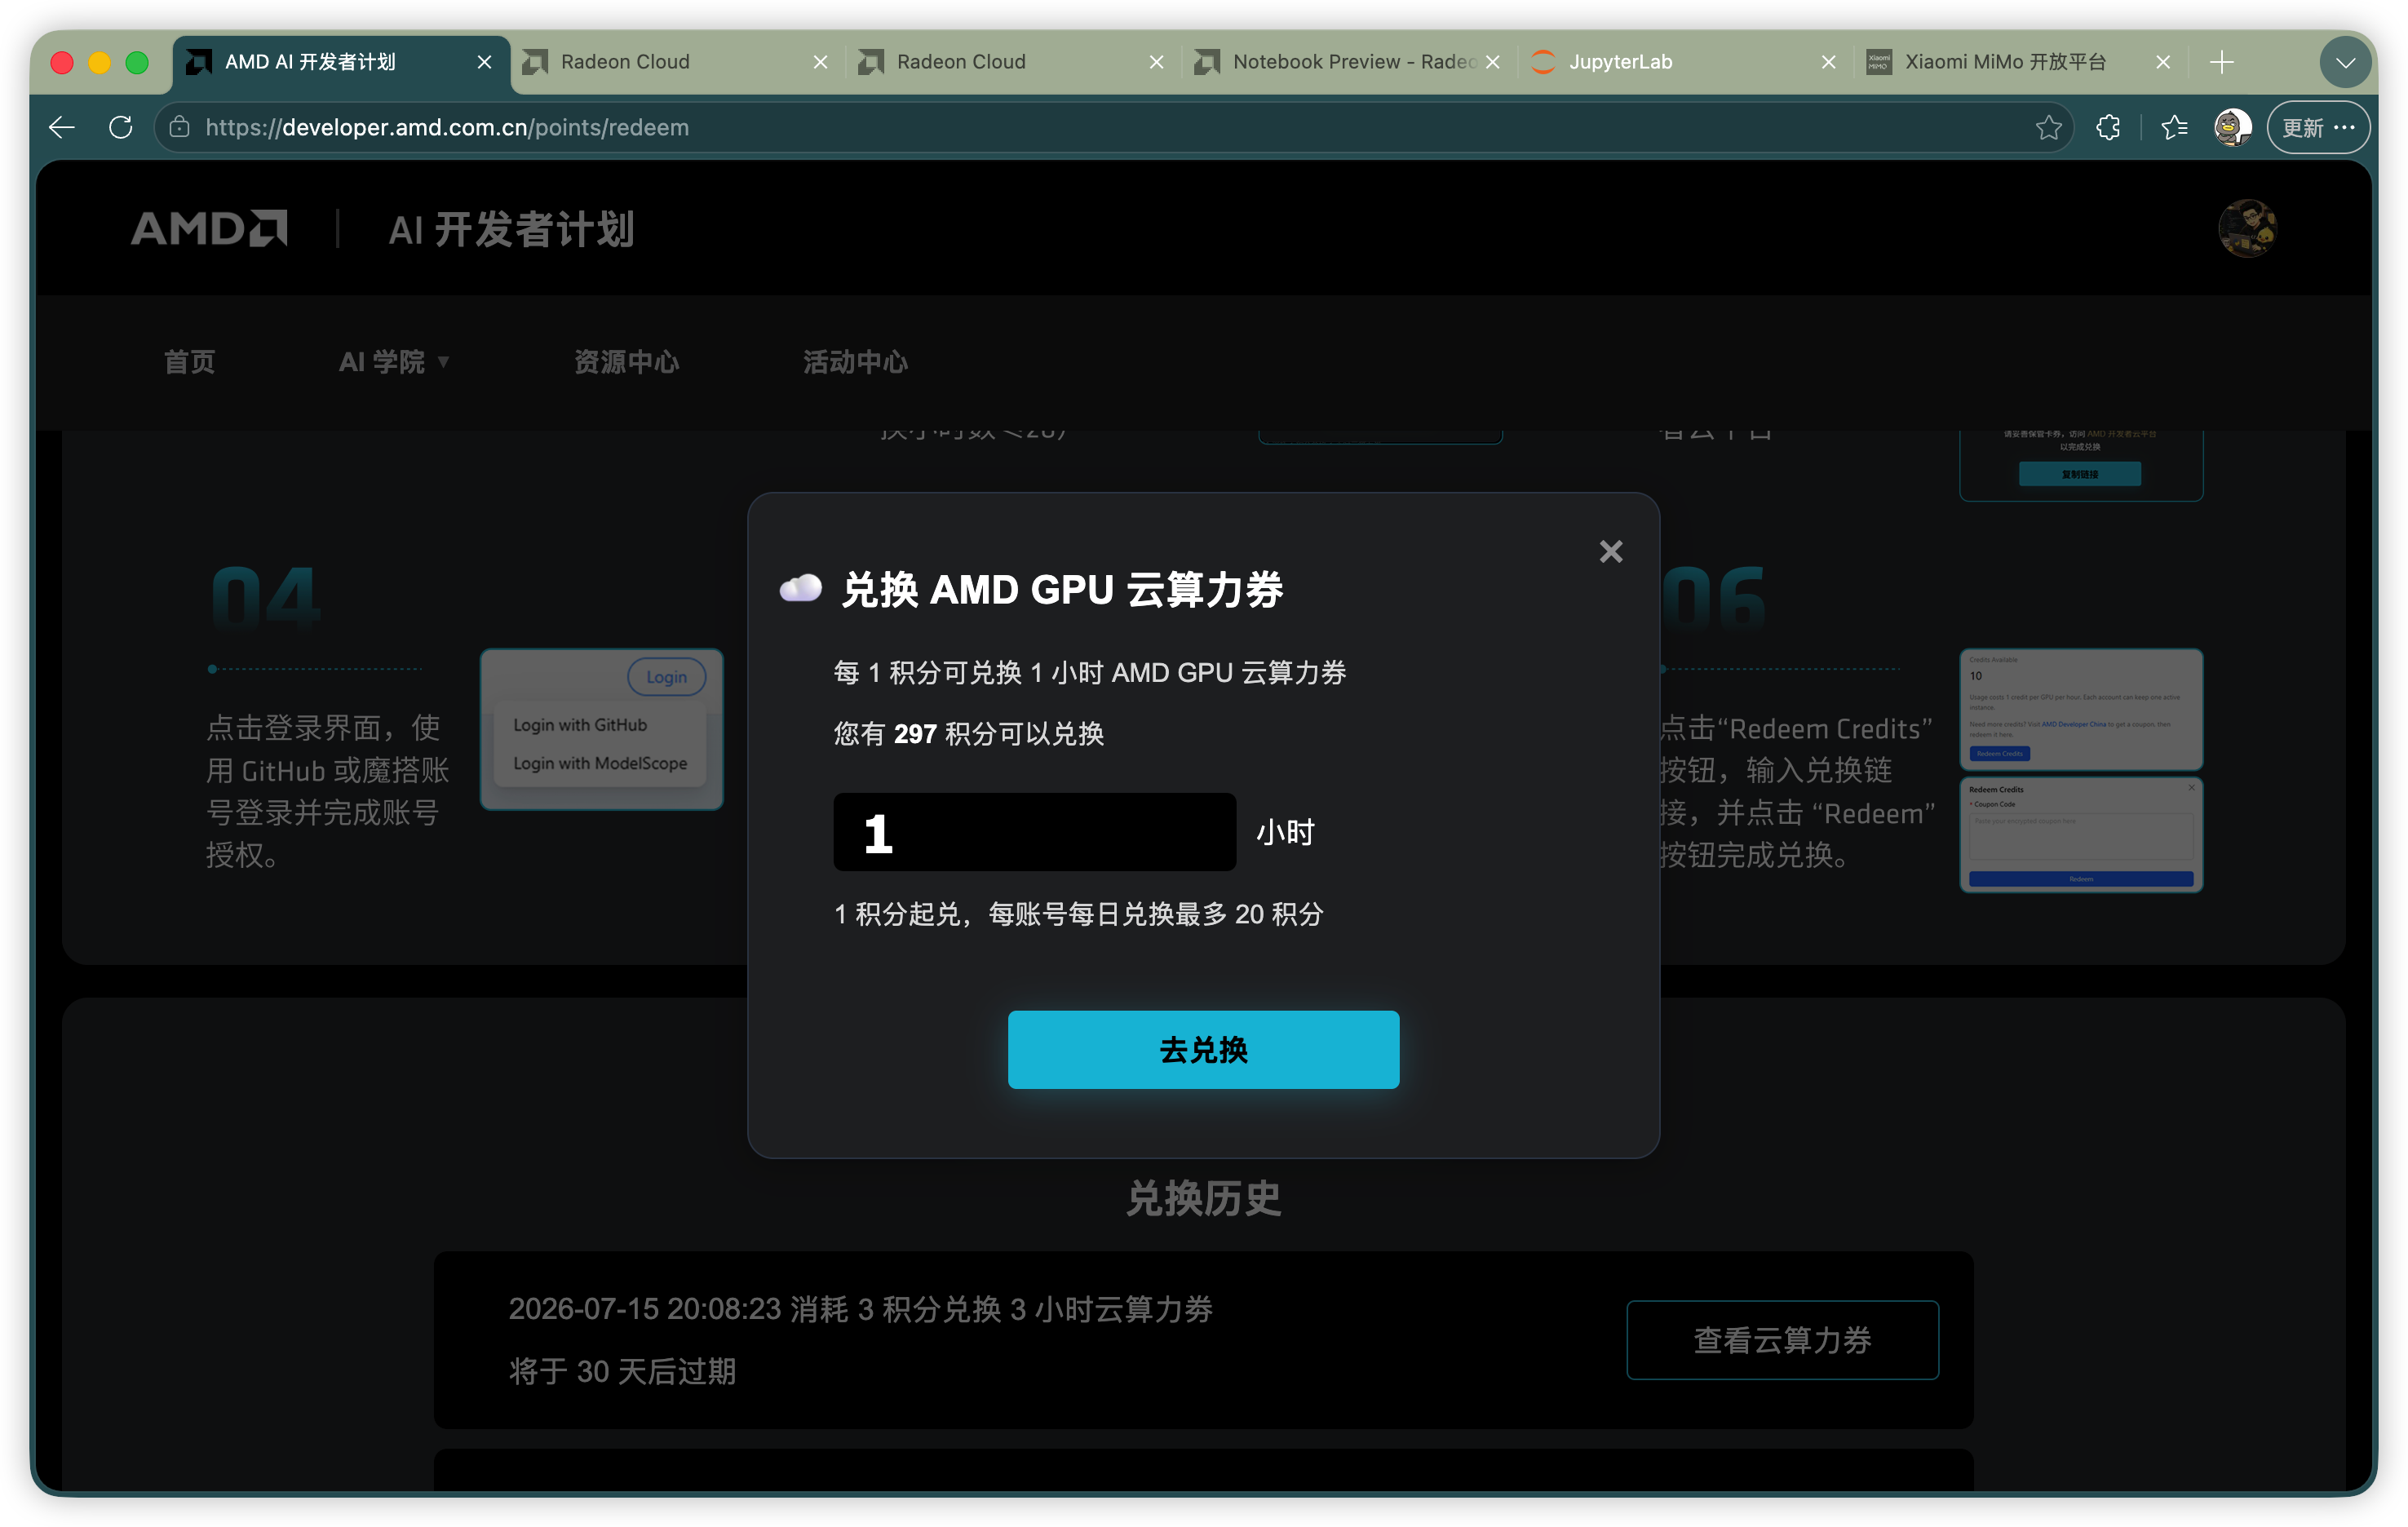Click the cloud icon in dialog title
This screenshot has width=2408, height=1527.
click(x=800, y=588)
